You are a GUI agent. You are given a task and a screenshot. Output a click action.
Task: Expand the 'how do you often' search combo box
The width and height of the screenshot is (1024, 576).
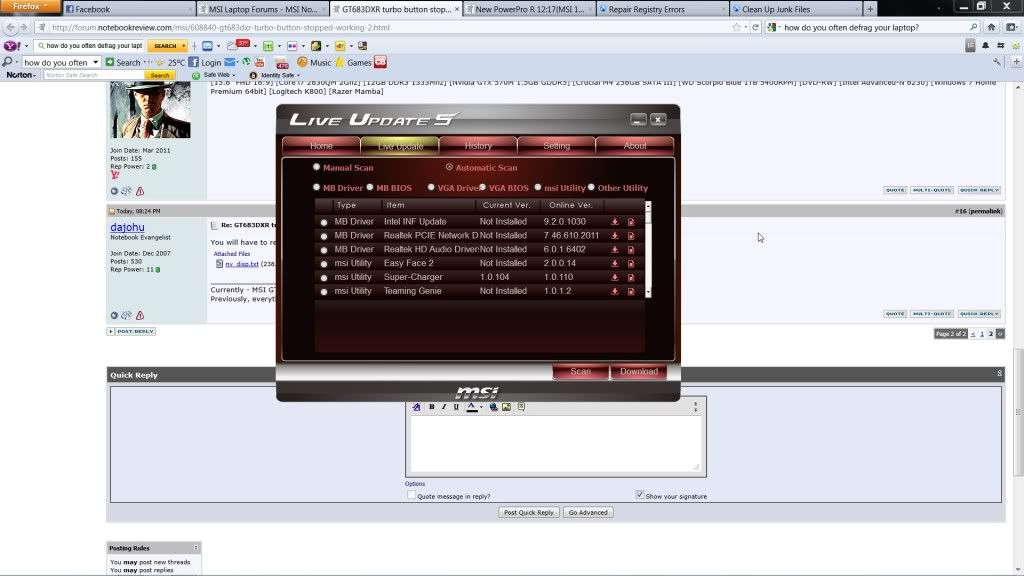point(95,62)
